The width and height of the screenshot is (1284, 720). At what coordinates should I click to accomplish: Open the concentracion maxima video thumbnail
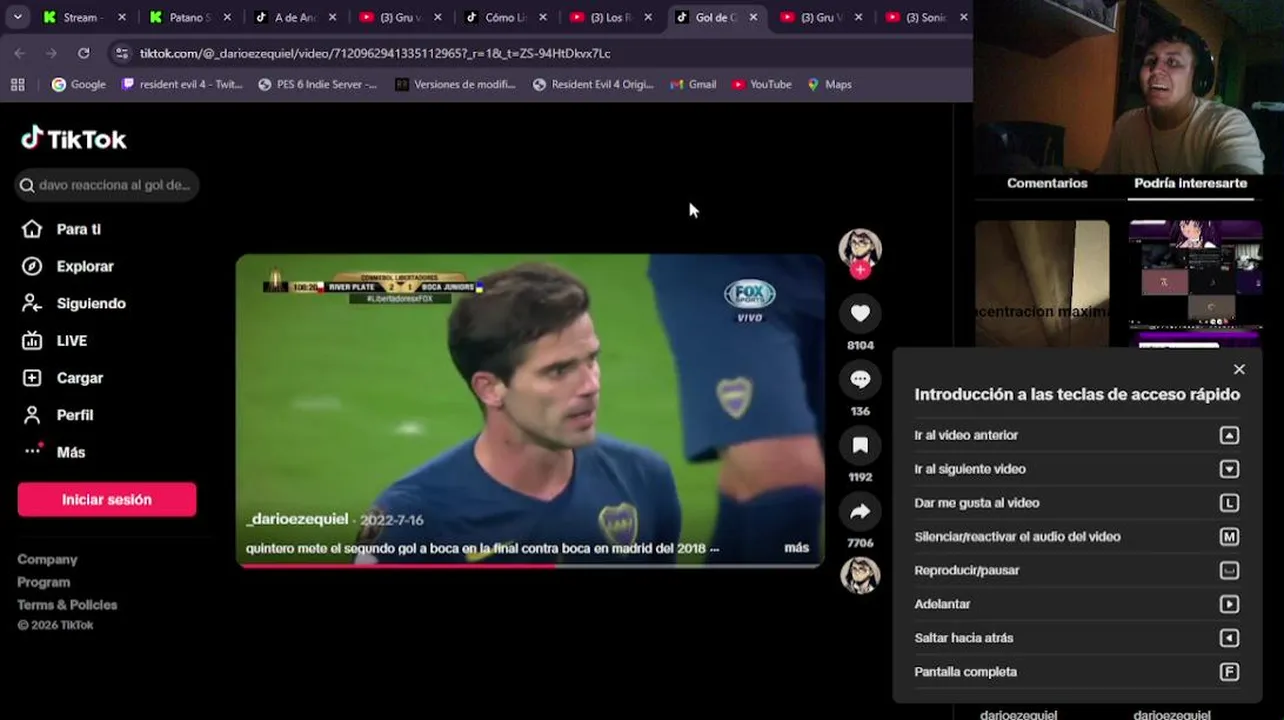(1042, 284)
